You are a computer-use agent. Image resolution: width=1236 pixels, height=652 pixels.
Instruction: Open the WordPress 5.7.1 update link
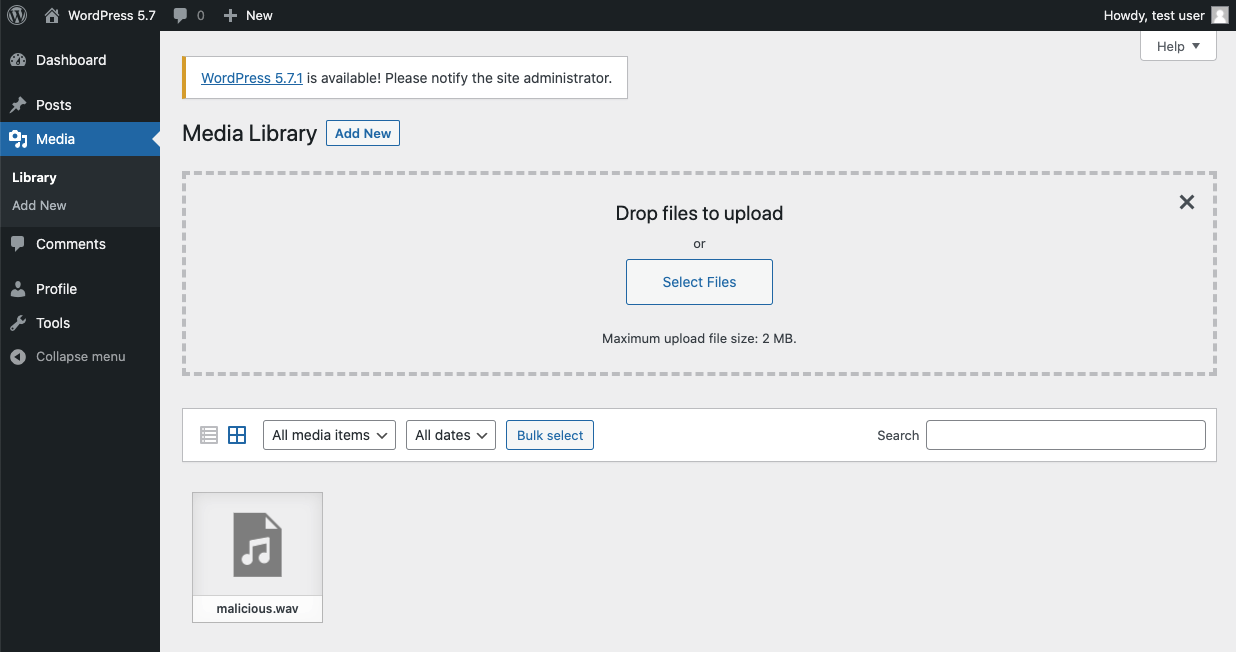coord(252,77)
